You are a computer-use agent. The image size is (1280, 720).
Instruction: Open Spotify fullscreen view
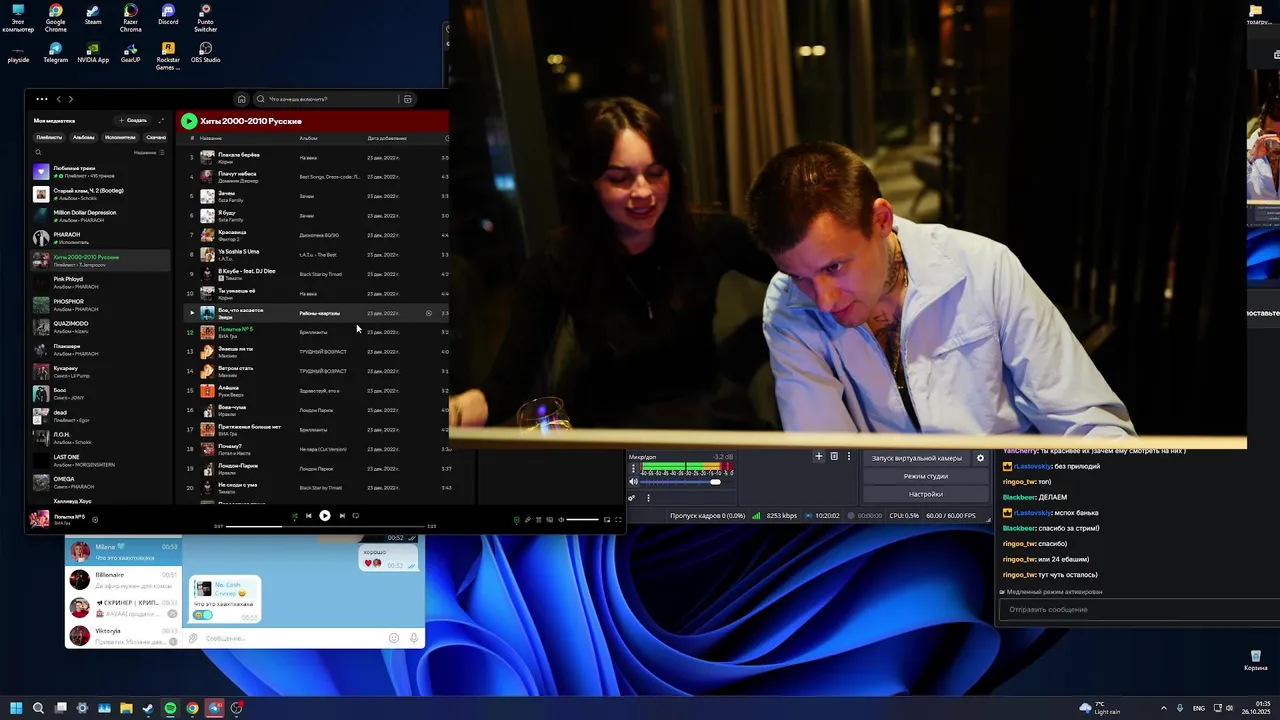tap(618, 520)
